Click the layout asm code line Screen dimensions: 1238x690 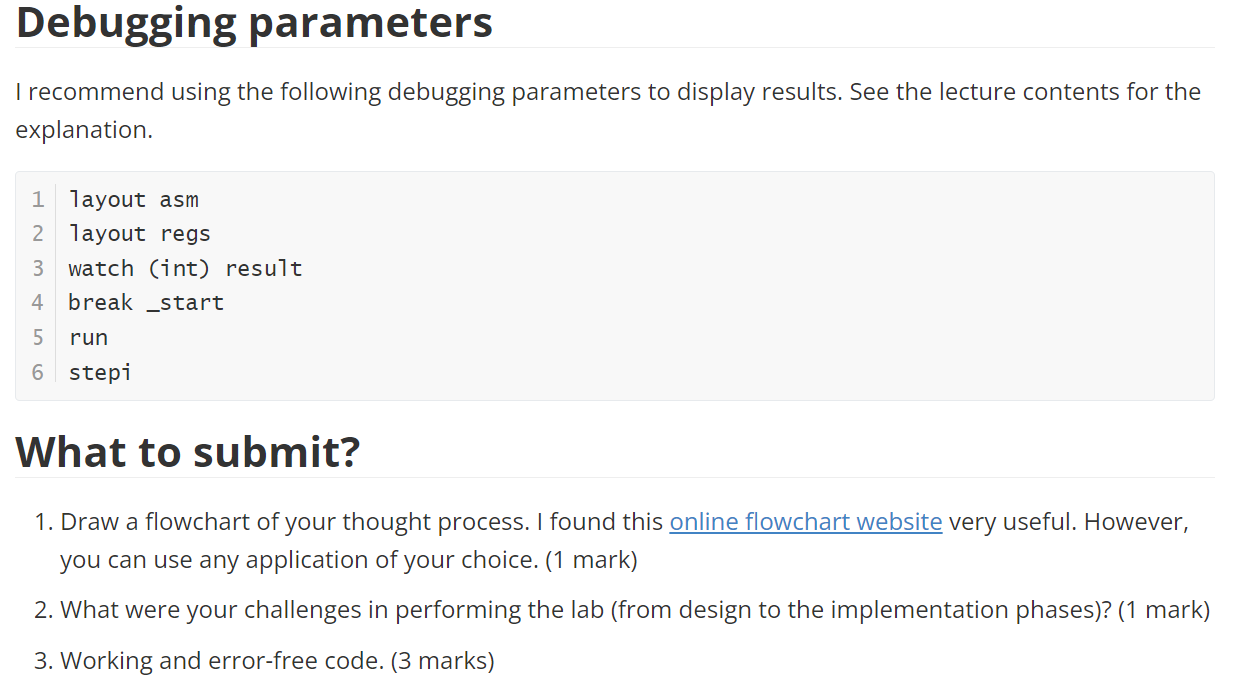(x=133, y=199)
